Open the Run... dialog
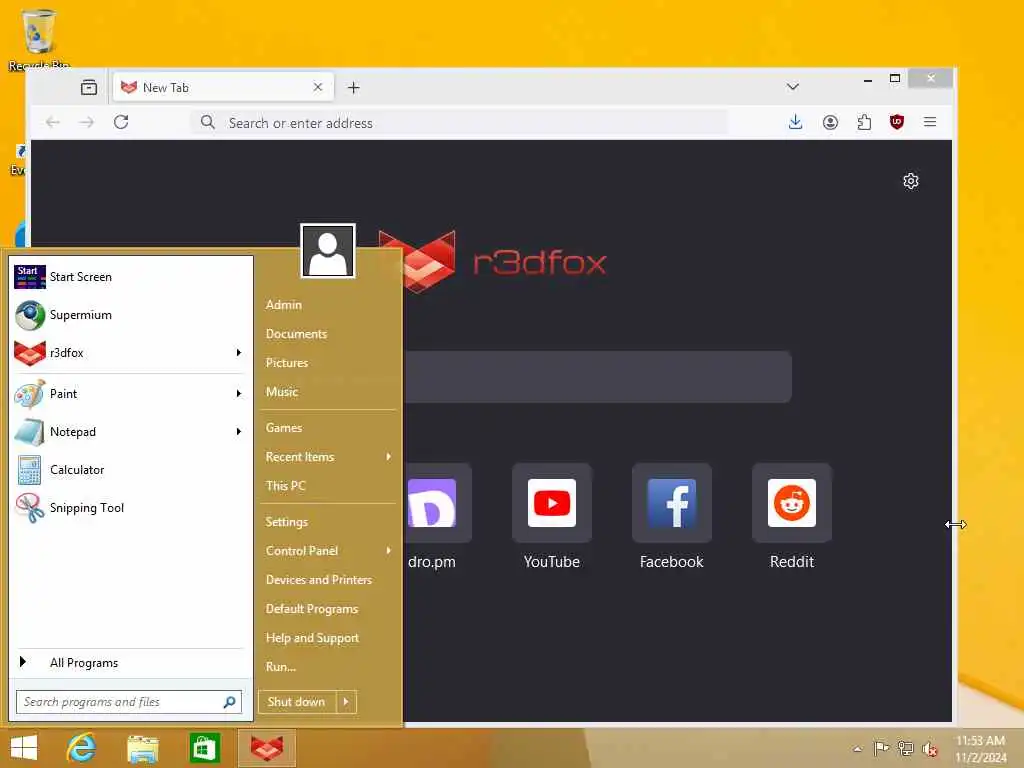This screenshot has width=1024, height=768. [x=281, y=667]
